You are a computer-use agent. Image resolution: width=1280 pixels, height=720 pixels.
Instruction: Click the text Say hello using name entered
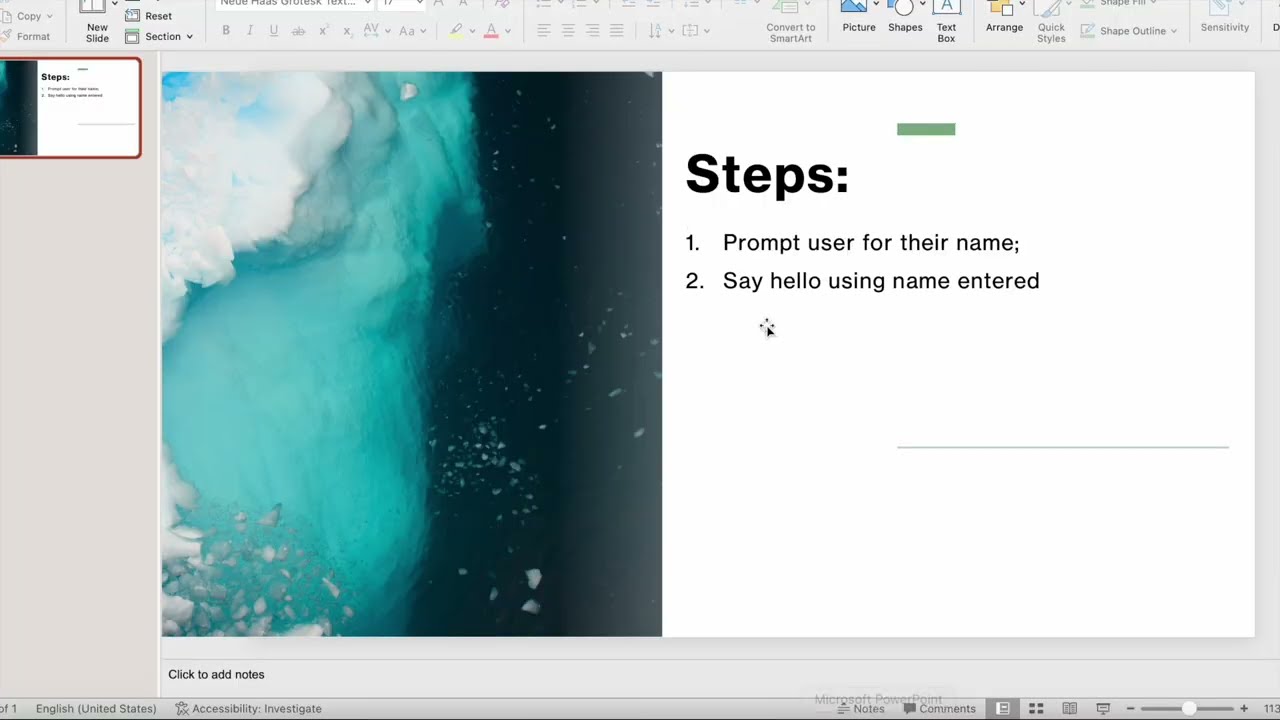pyautogui.click(x=881, y=281)
